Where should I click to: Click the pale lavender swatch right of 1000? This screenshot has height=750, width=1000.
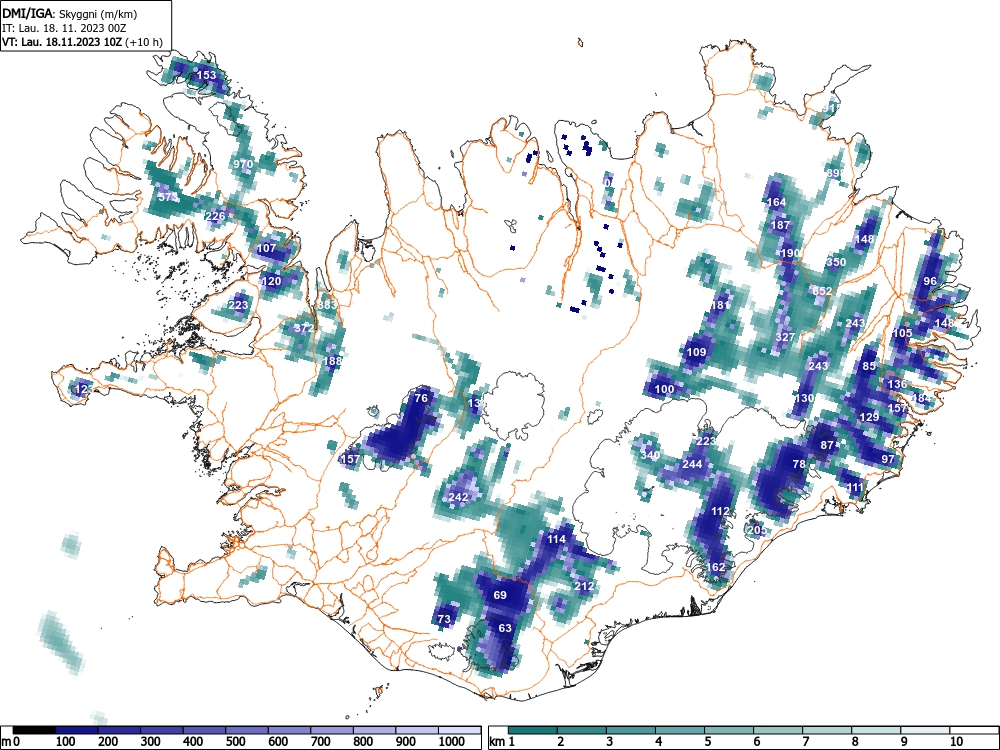pyautogui.click(x=459, y=730)
